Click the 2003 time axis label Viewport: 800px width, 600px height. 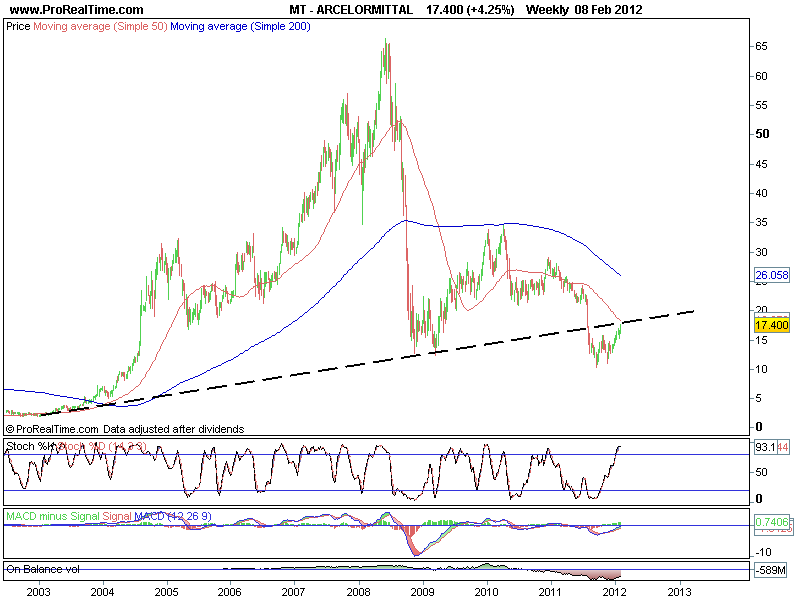coord(38,592)
